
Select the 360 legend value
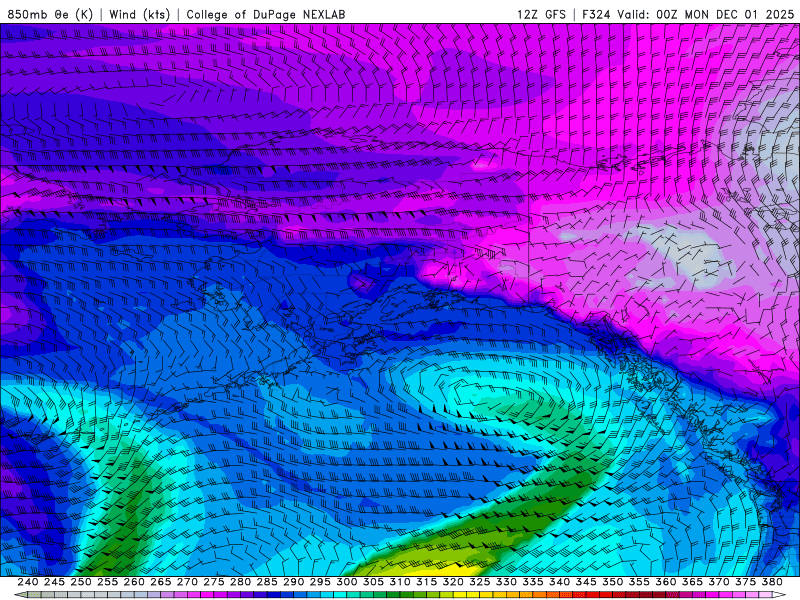(665, 582)
